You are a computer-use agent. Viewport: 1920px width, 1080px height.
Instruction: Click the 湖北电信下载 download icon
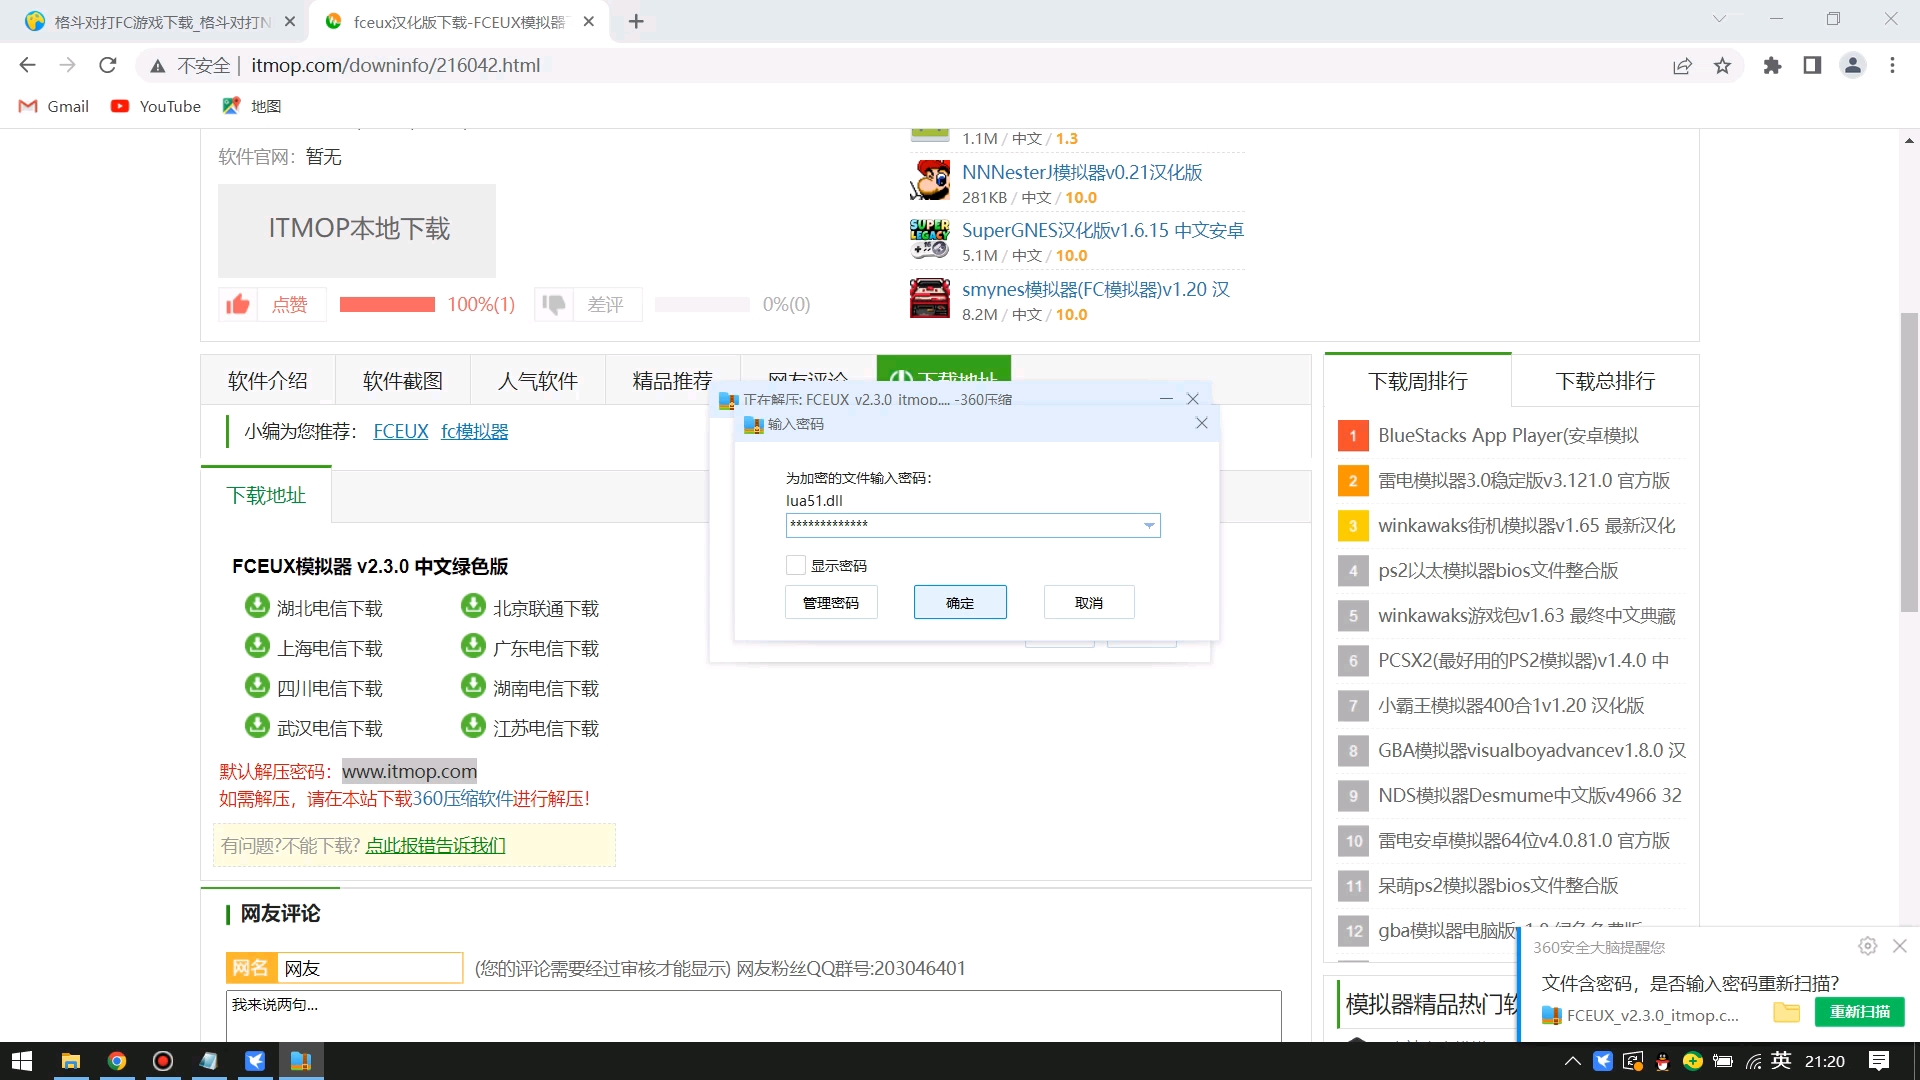coord(257,606)
